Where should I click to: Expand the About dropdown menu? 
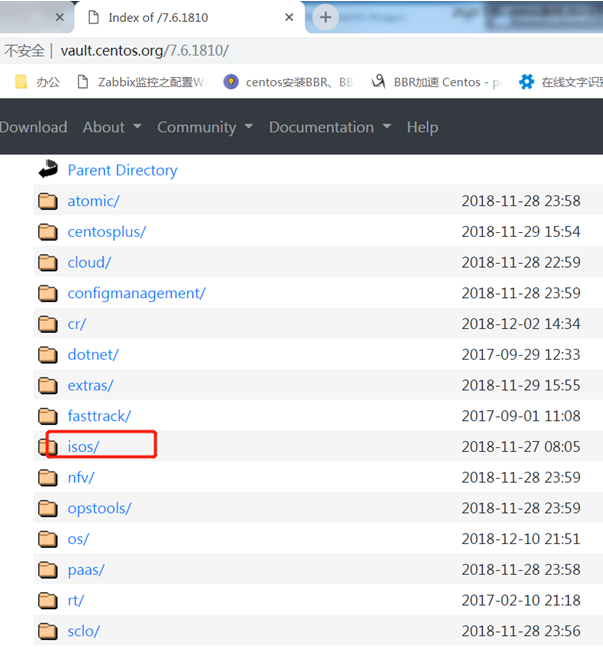click(x=112, y=127)
